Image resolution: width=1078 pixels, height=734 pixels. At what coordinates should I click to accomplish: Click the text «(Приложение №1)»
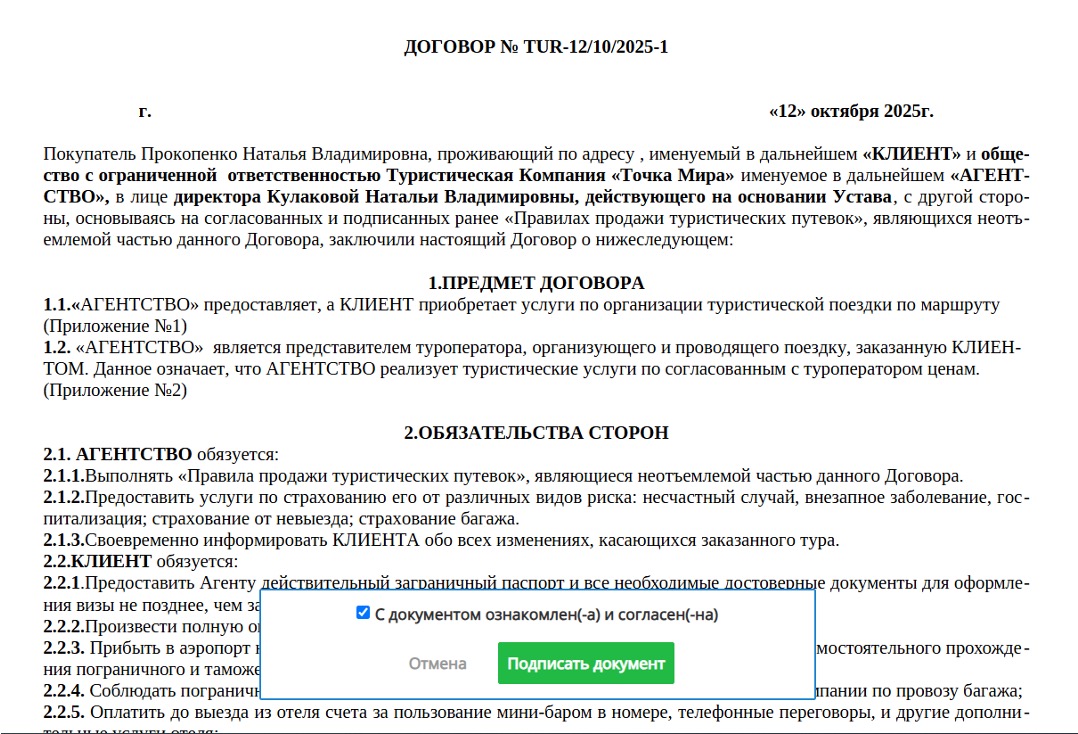tap(115, 326)
